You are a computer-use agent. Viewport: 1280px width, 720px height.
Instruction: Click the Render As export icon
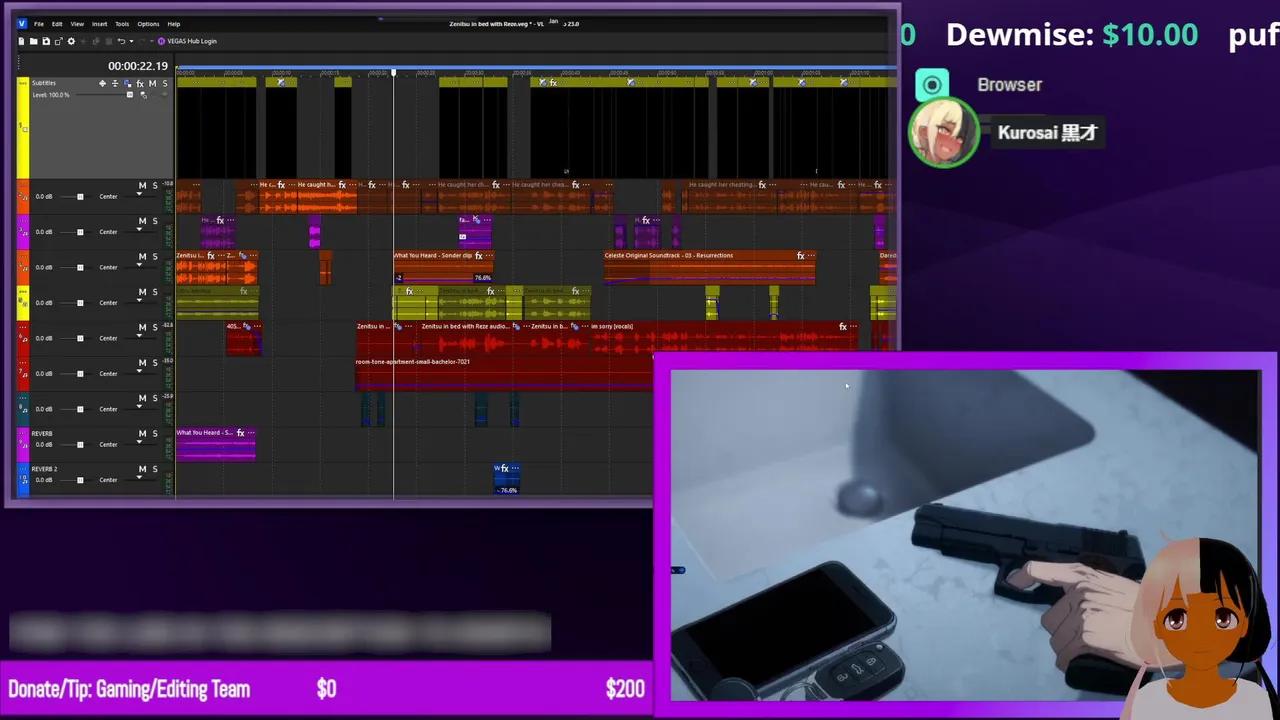pyautogui.click(x=58, y=41)
